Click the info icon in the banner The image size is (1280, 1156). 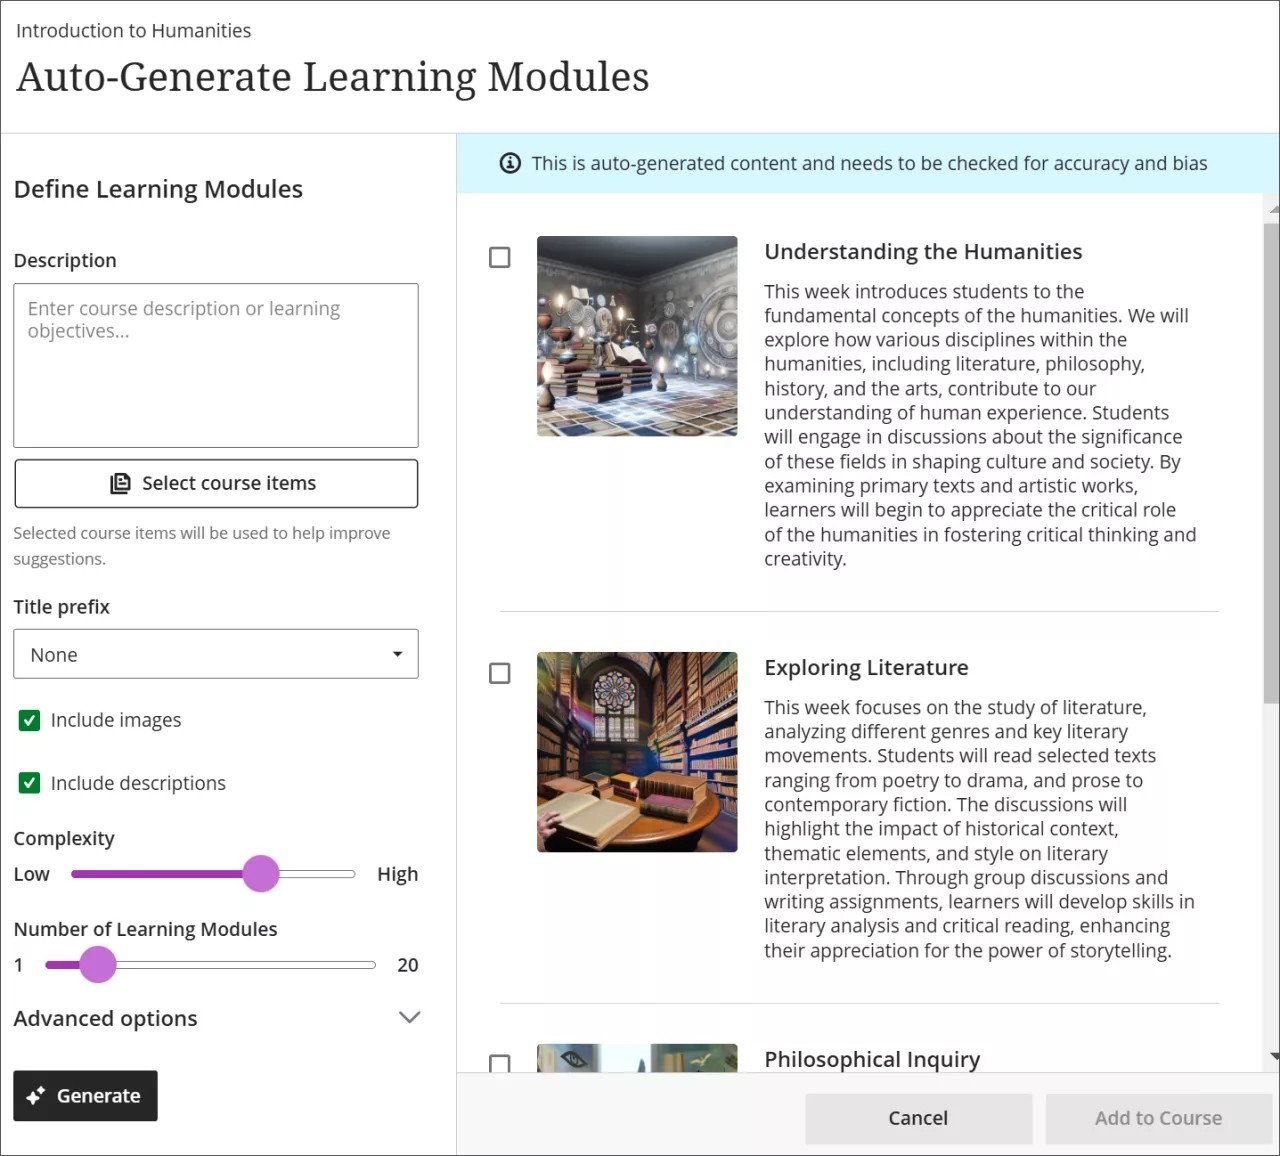click(x=510, y=163)
